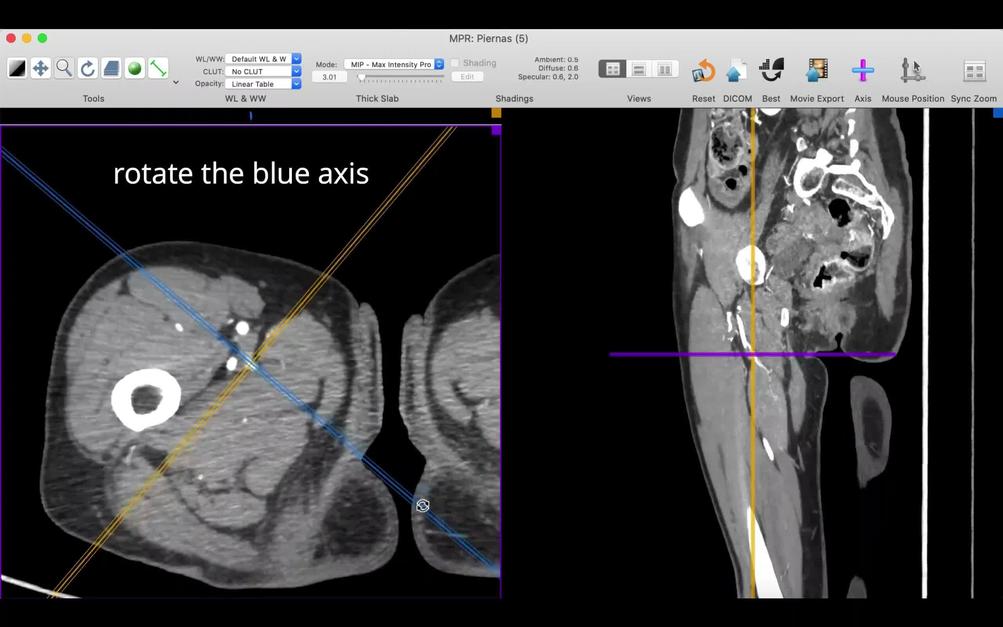Activate the Zoom magnifier tool
Image resolution: width=1003 pixels, height=627 pixels.
(62, 68)
